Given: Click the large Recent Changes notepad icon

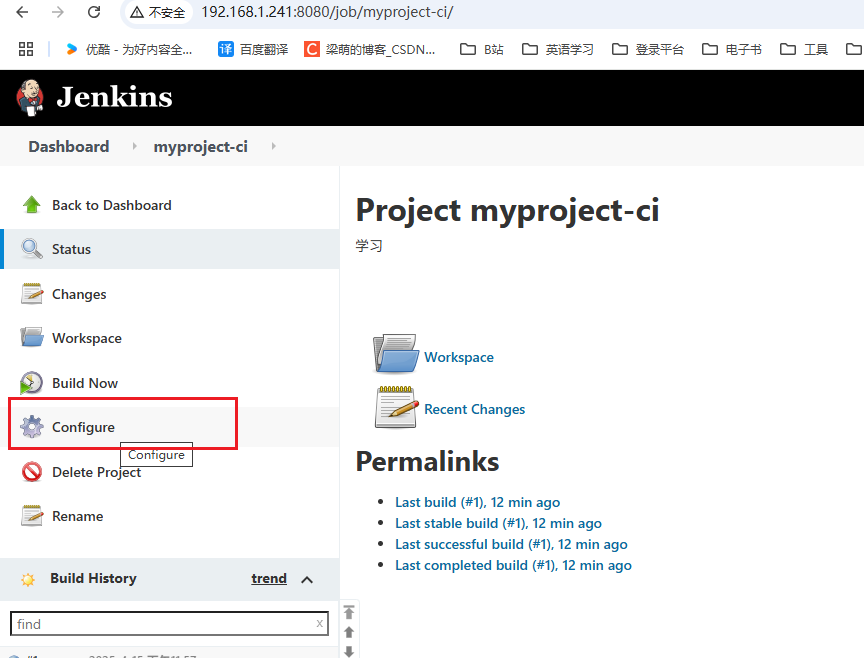Looking at the screenshot, I should [397, 407].
